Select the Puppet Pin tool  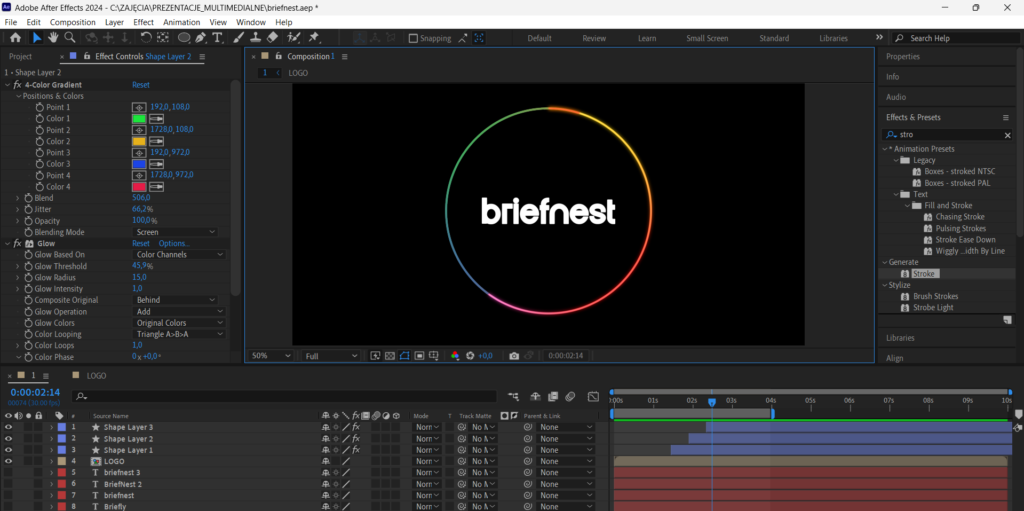pyautogui.click(x=313, y=38)
